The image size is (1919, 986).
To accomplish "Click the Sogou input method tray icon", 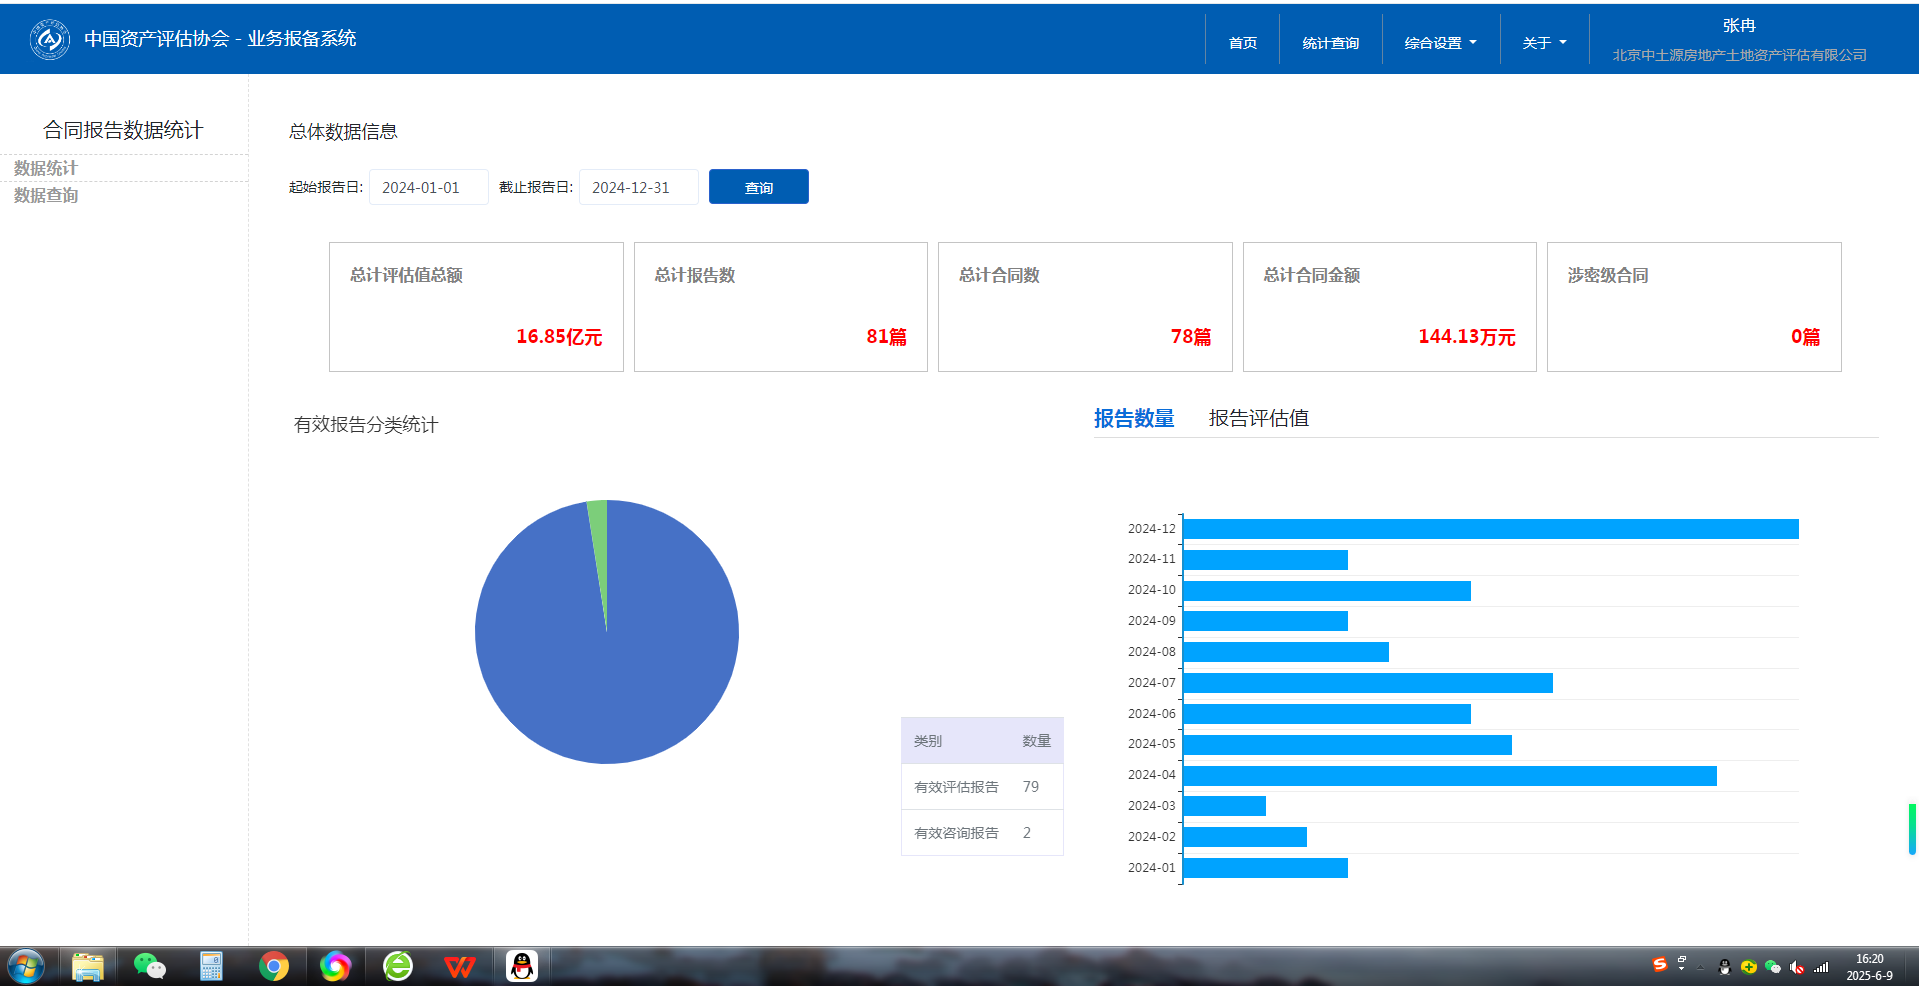I will (x=1660, y=965).
